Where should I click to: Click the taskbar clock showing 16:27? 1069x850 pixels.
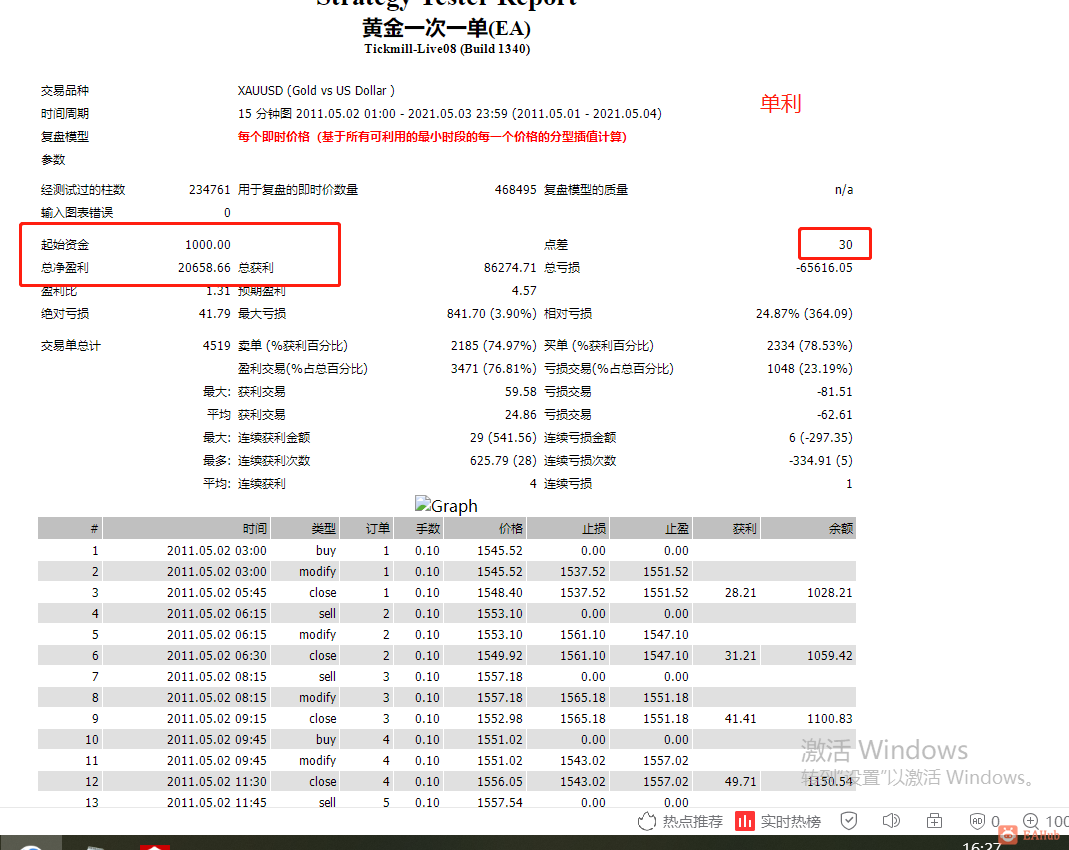tap(982, 846)
